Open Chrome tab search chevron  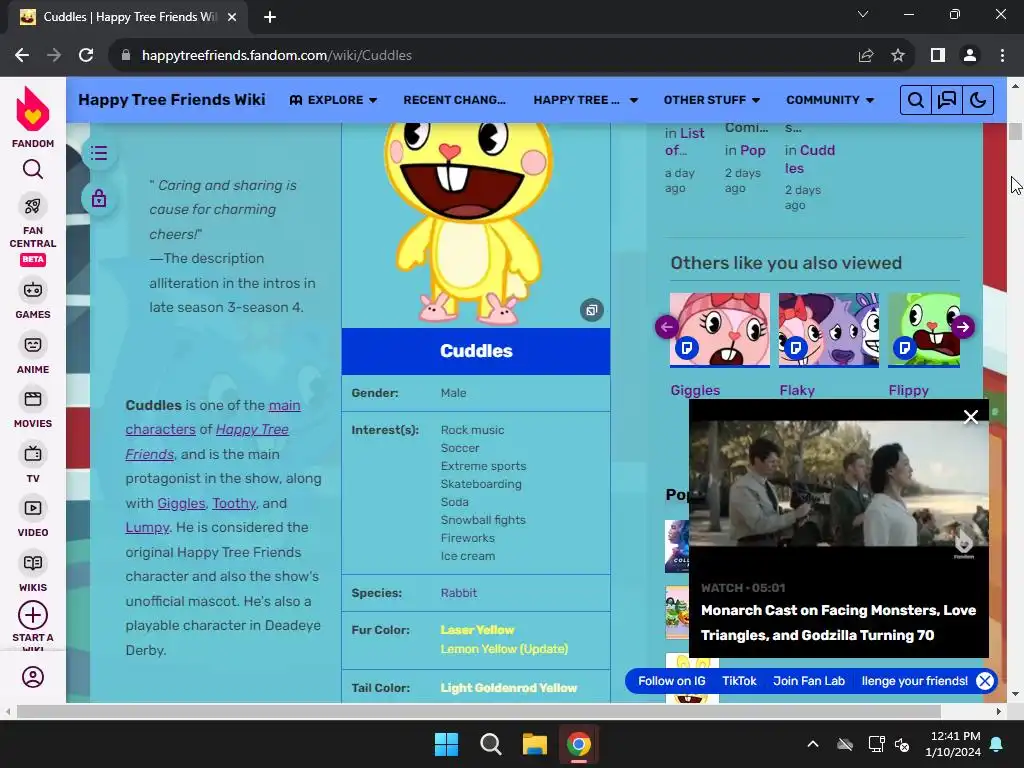tap(863, 14)
